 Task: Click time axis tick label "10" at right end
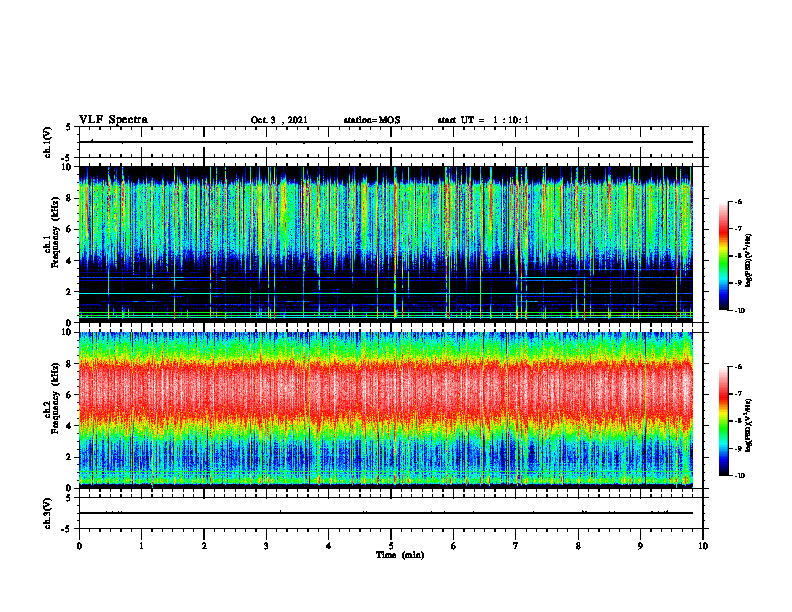[703, 546]
